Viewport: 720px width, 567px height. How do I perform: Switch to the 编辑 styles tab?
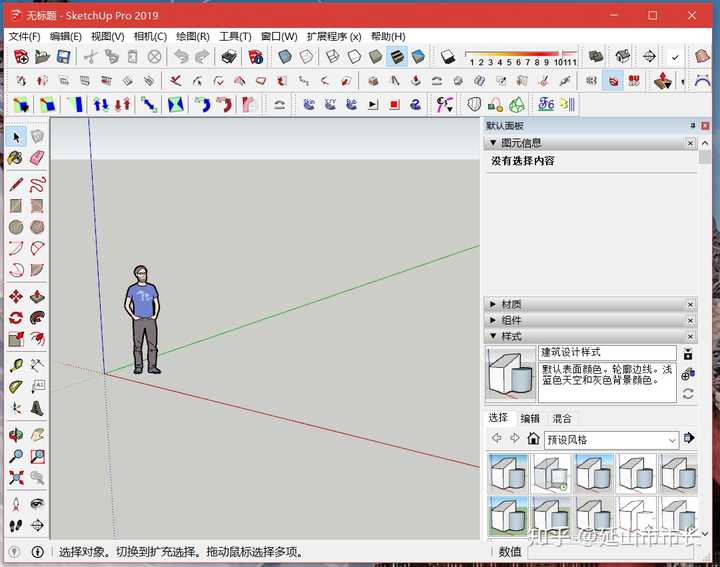[530, 418]
